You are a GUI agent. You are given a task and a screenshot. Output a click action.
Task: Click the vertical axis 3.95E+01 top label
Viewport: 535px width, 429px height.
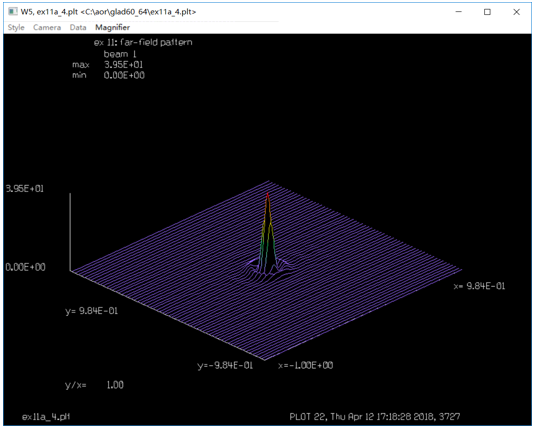click(x=25, y=189)
